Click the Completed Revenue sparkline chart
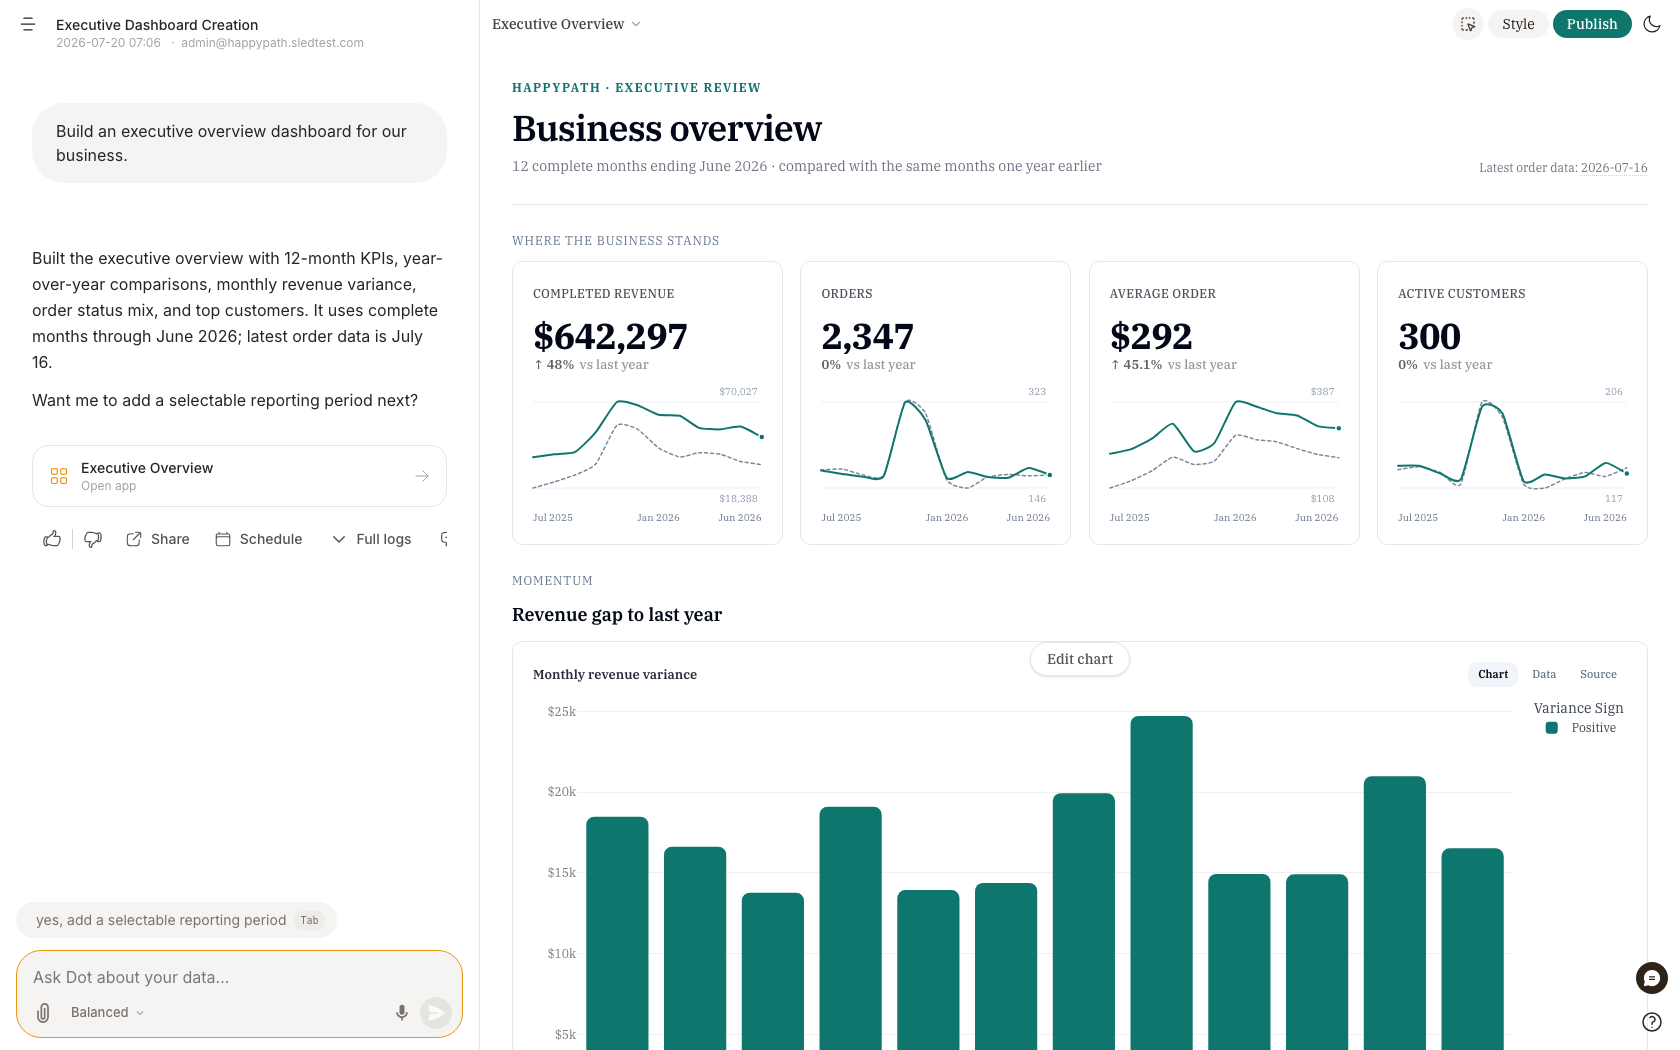 pos(647,445)
